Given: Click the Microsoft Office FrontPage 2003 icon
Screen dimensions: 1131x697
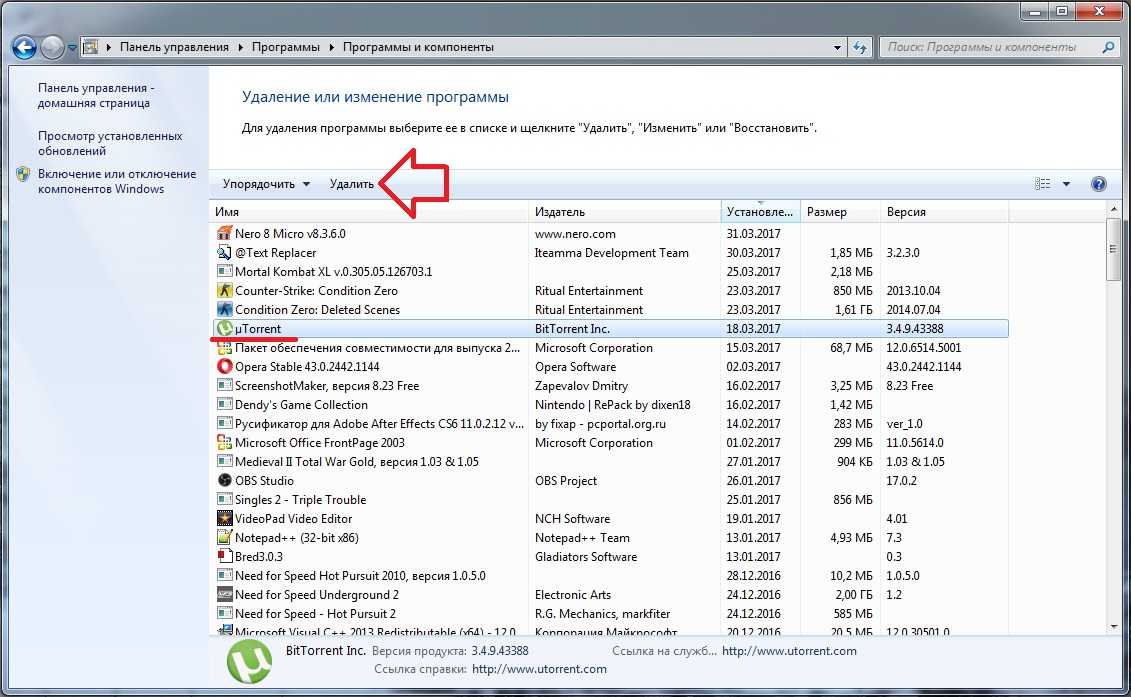Looking at the screenshot, I should tap(224, 442).
